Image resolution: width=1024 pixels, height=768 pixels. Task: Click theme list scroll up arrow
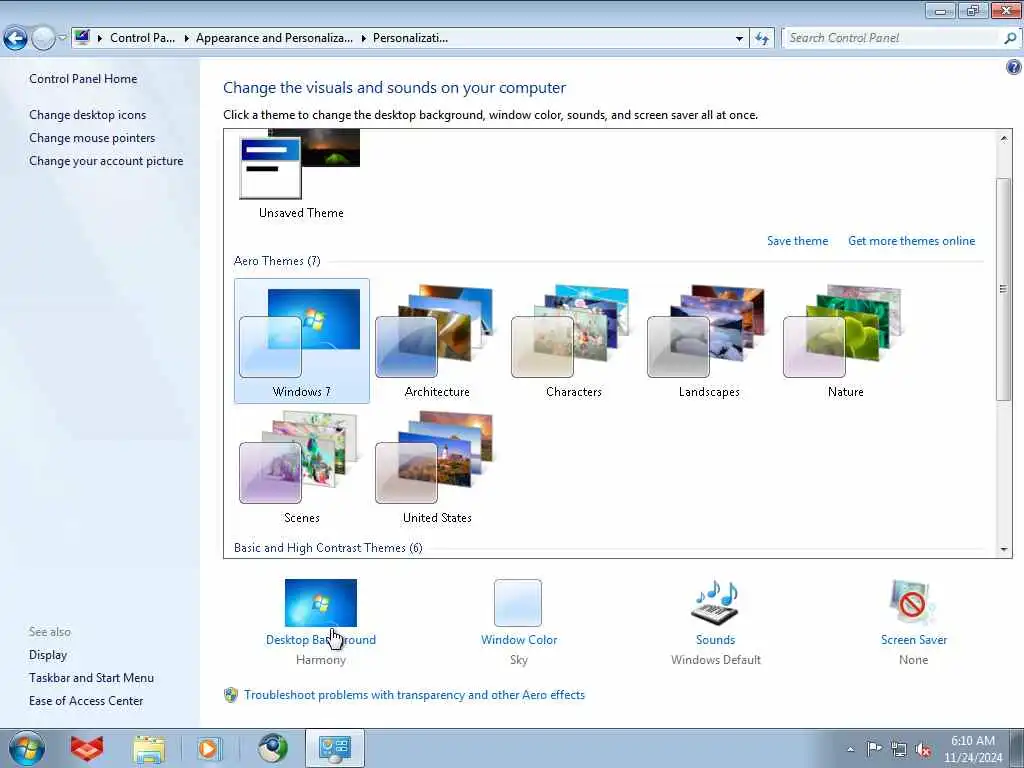[x=1004, y=138]
